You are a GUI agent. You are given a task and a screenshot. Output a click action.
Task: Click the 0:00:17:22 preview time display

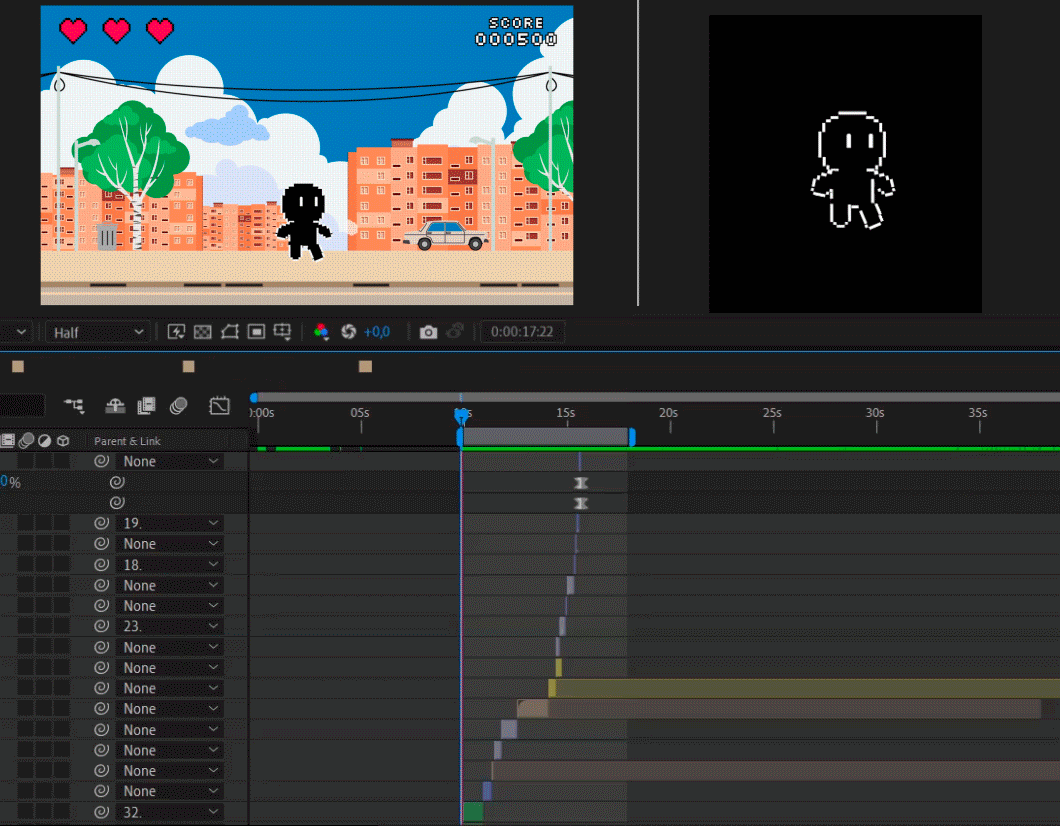[x=522, y=332]
